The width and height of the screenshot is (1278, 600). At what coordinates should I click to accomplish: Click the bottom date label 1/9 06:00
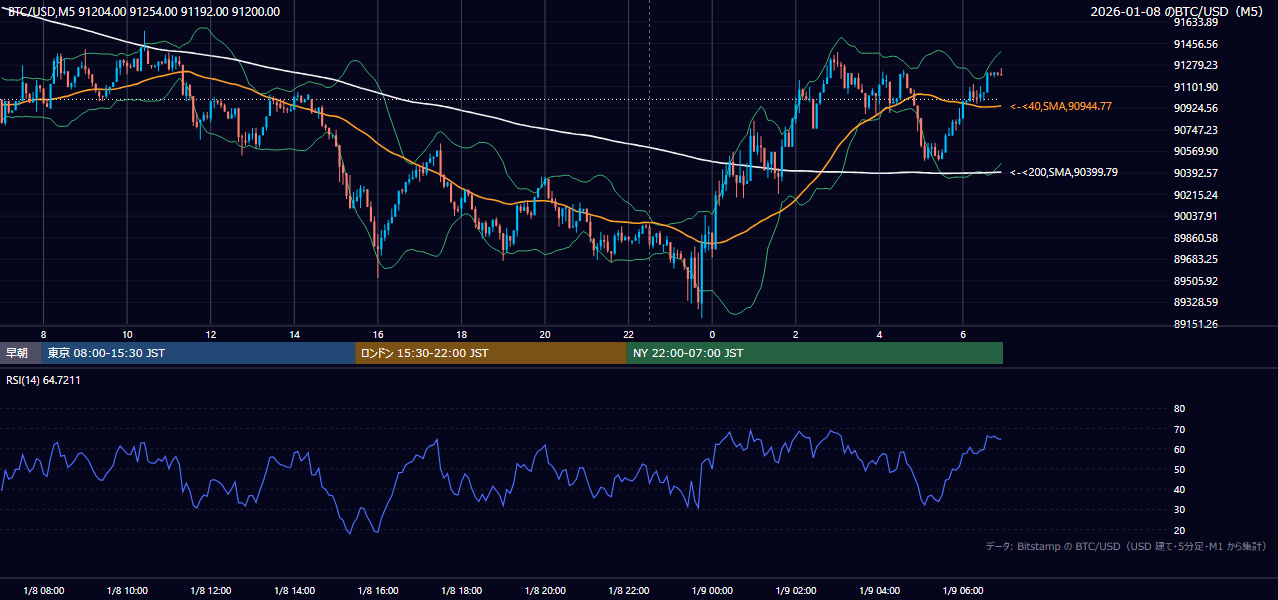tap(963, 591)
